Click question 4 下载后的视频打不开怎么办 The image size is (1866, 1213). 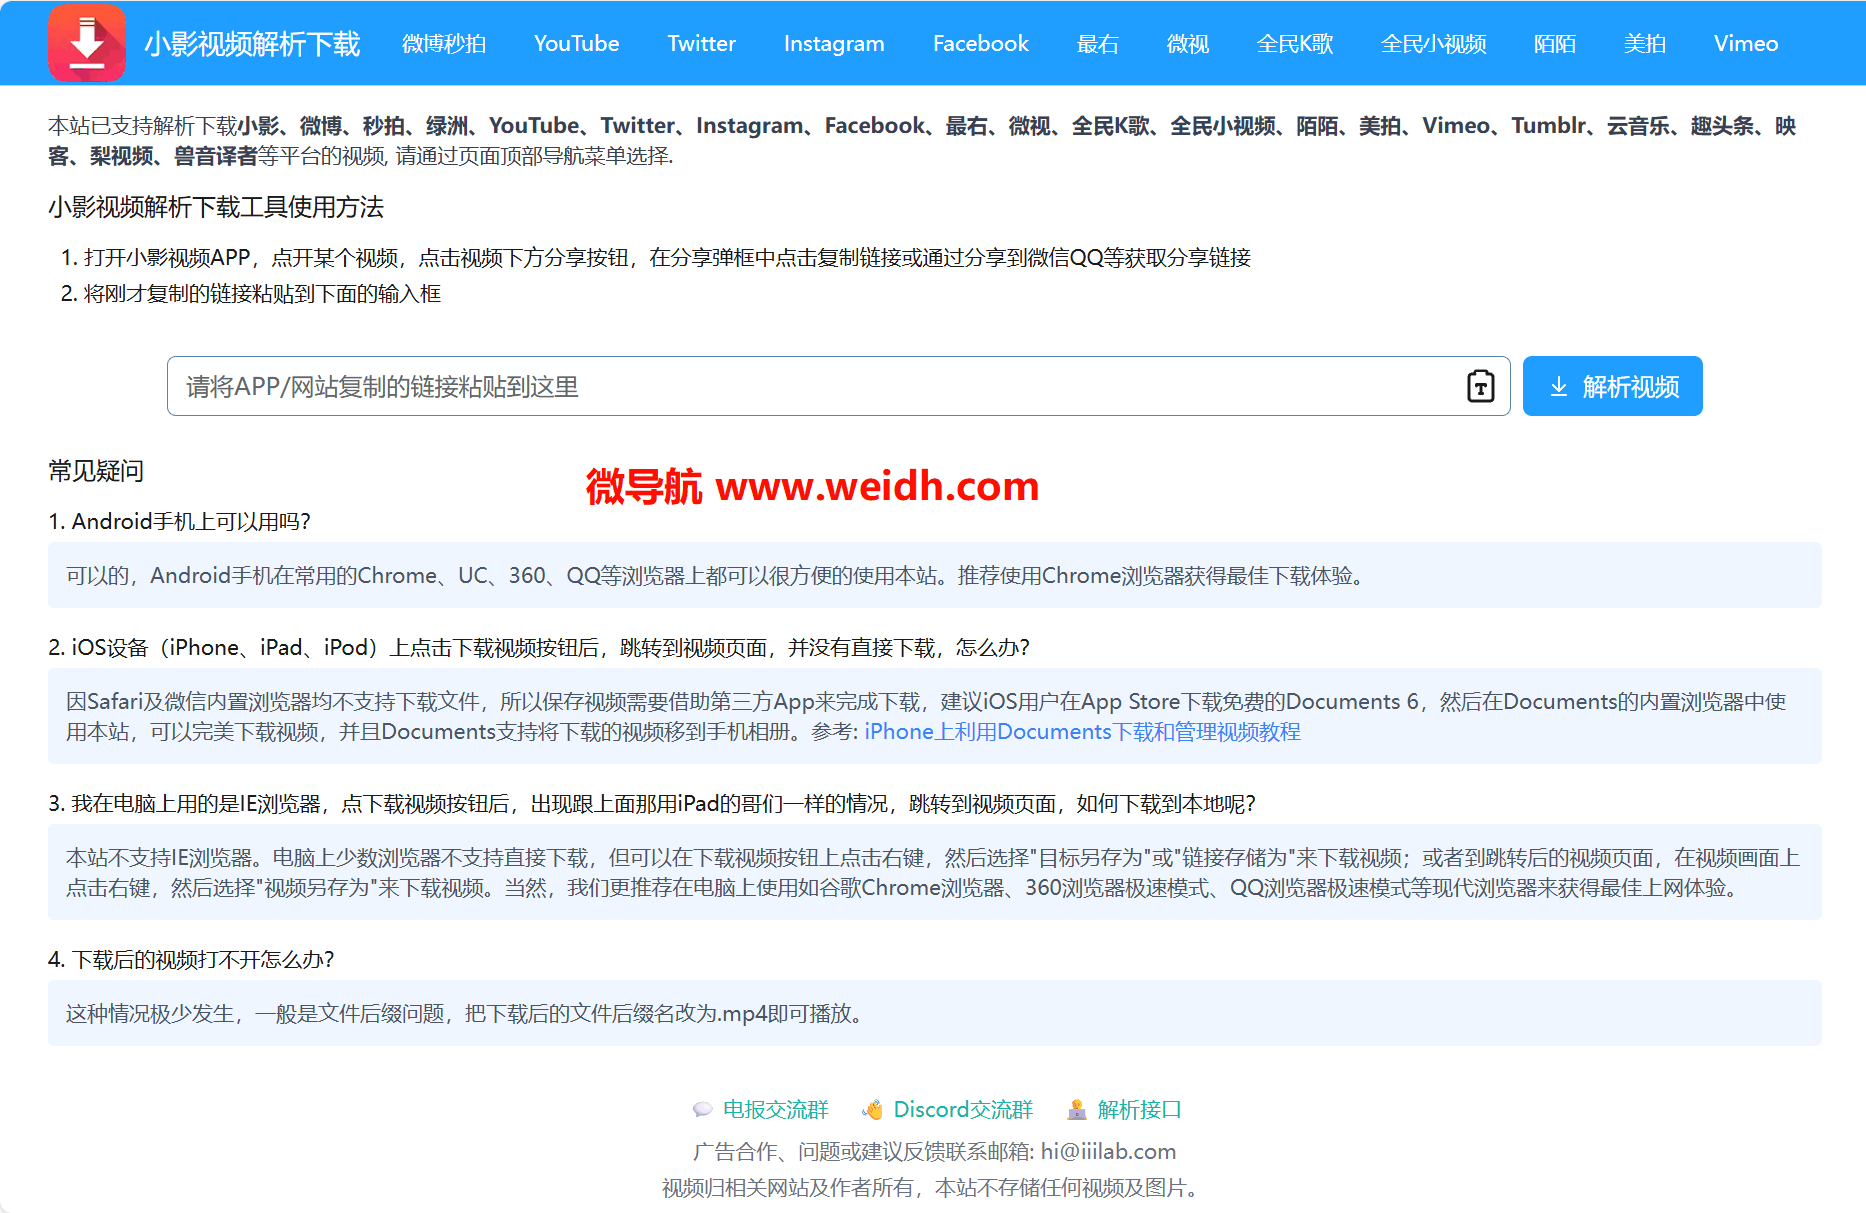(x=191, y=960)
